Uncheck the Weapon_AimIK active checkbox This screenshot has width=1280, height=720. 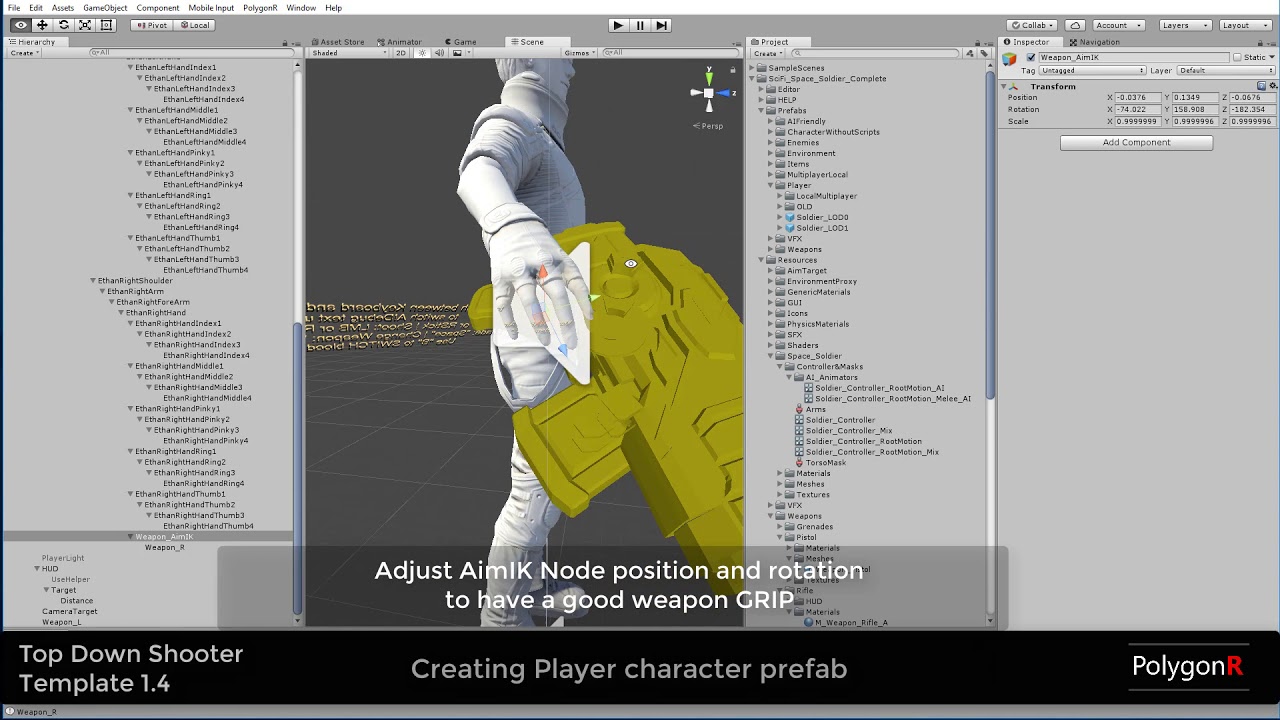tap(1031, 57)
